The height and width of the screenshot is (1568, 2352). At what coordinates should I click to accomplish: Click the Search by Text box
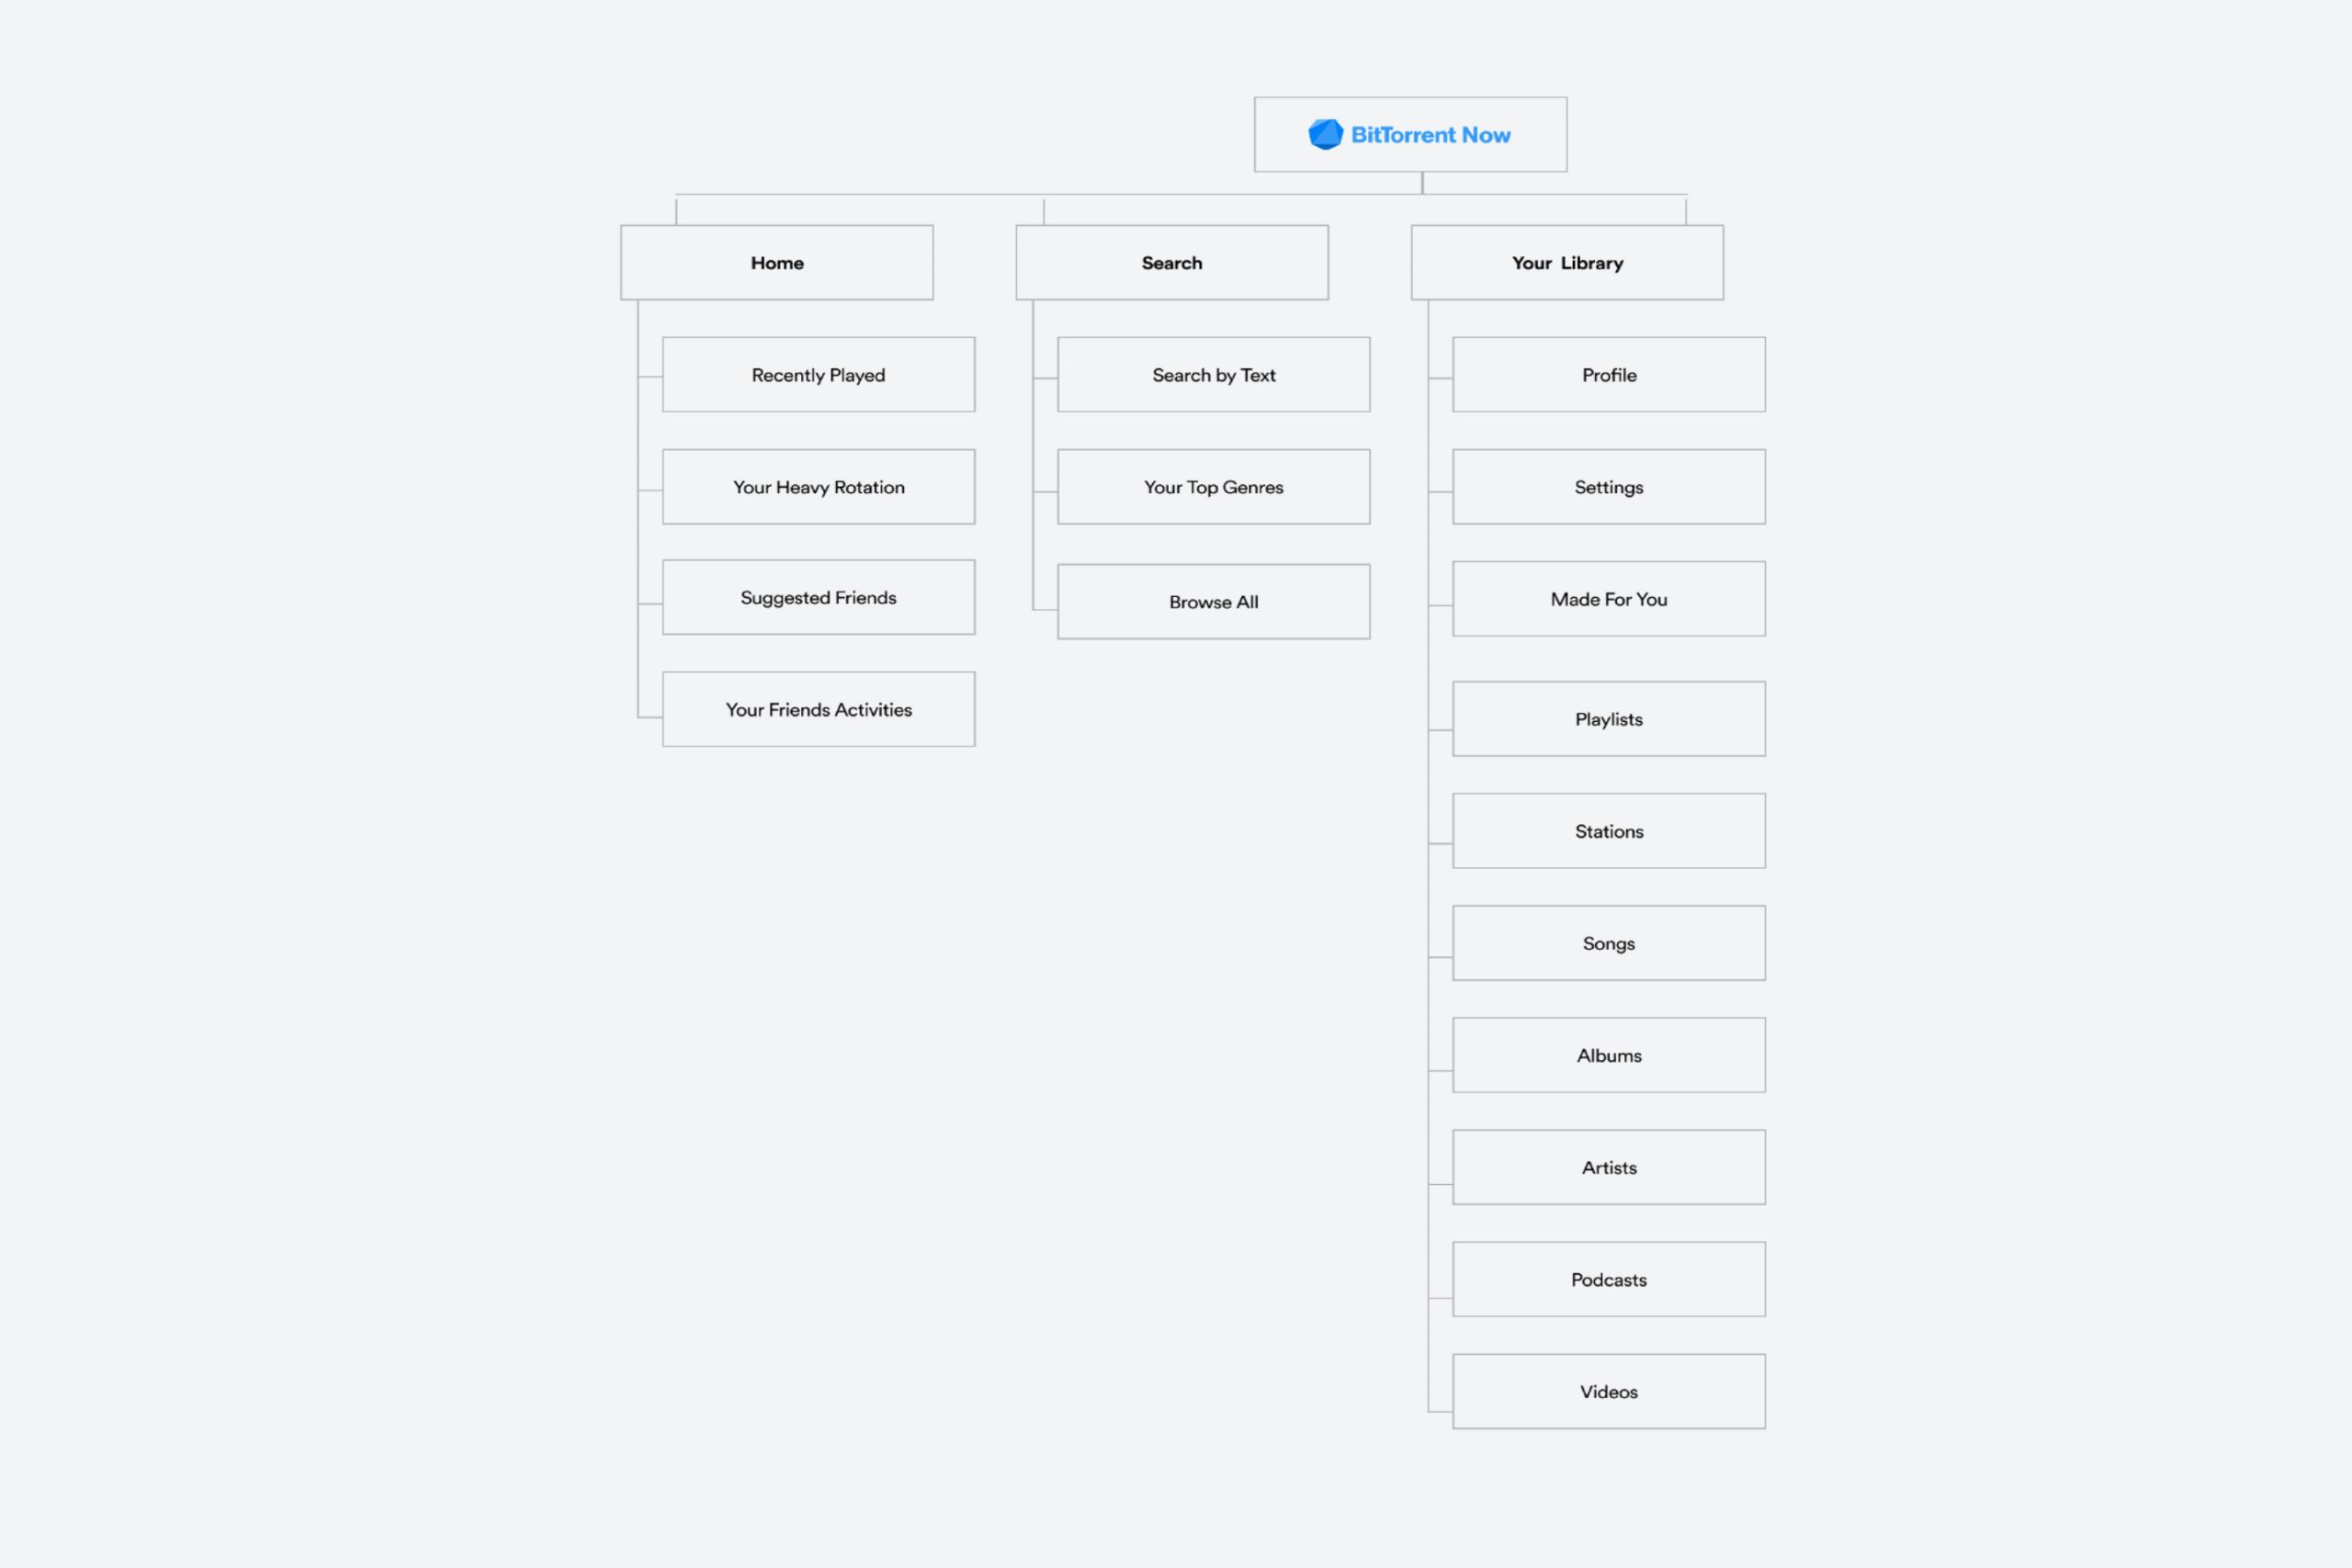[1213, 375]
